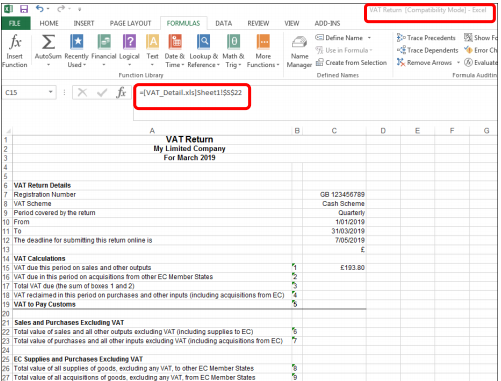Open More Functions icon
501x381 pixels.
(x=263, y=42)
